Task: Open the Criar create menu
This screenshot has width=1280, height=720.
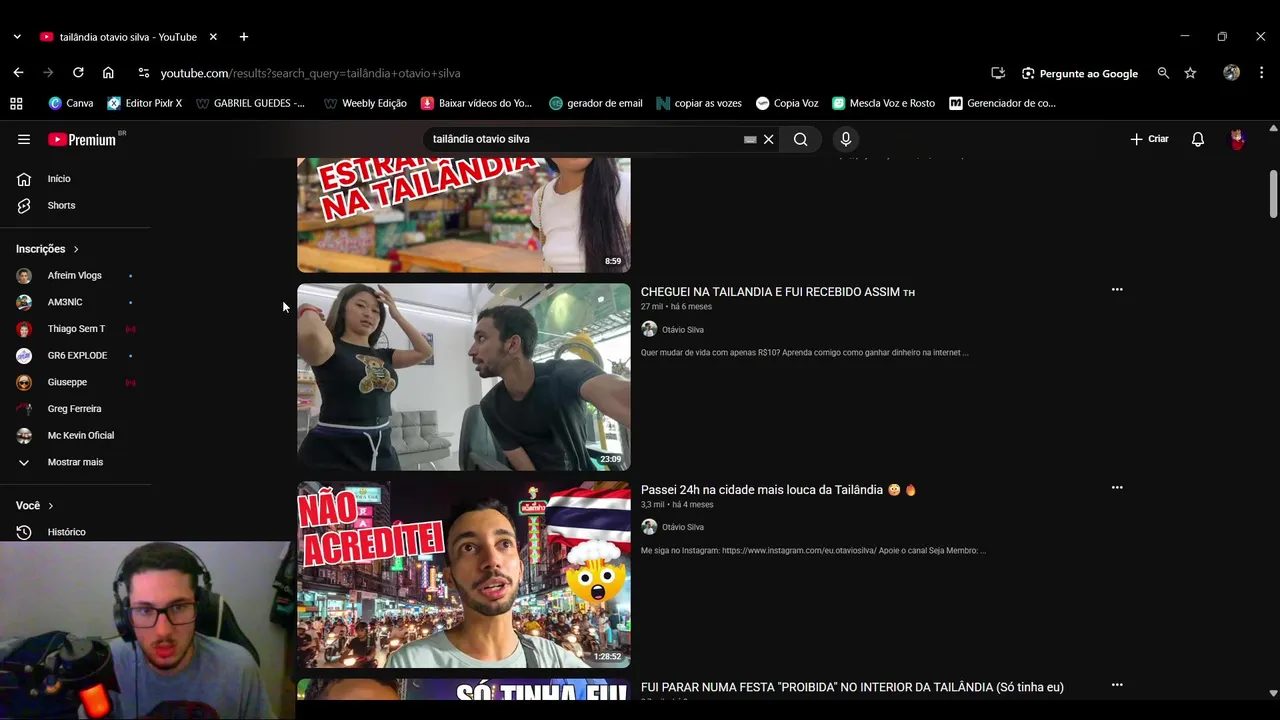Action: tap(1149, 139)
